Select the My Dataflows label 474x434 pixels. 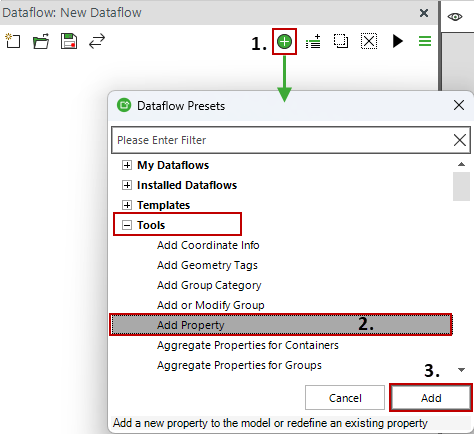click(173, 165)
